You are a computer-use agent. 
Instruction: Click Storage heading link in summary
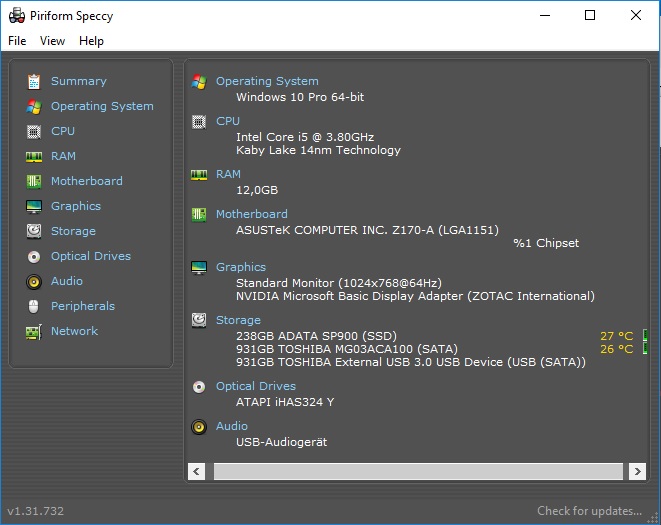tap(238, 320)
